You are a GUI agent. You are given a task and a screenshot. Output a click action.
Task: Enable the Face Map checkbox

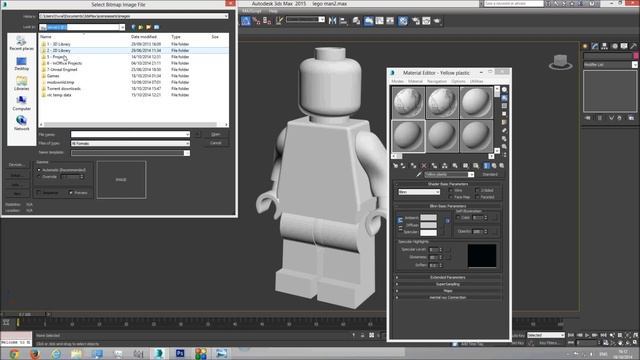tap(451, 197)
